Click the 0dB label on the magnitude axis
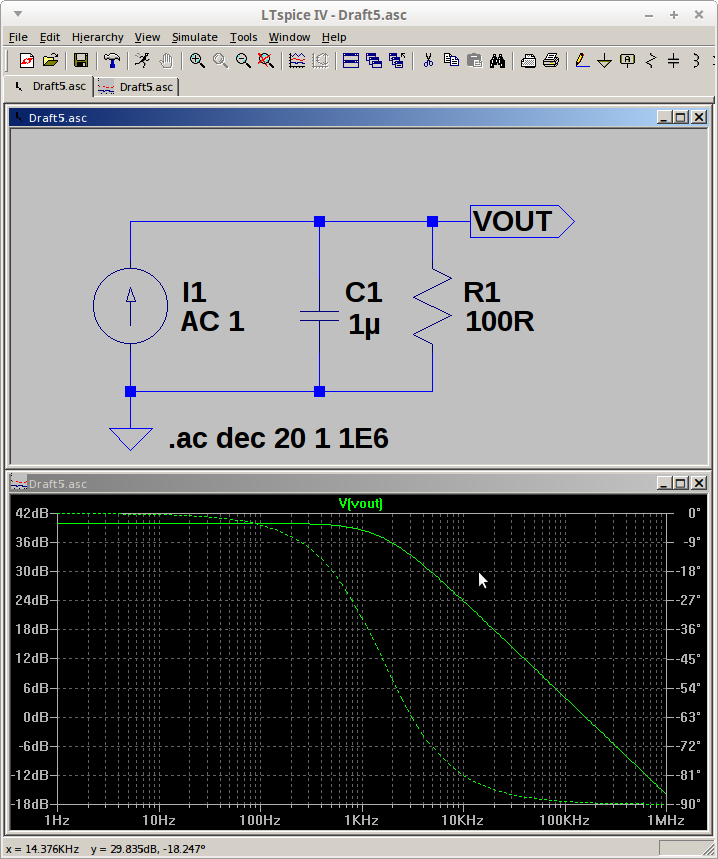Image resolution: width=718 pixels, height=859 pixels. 36,717
